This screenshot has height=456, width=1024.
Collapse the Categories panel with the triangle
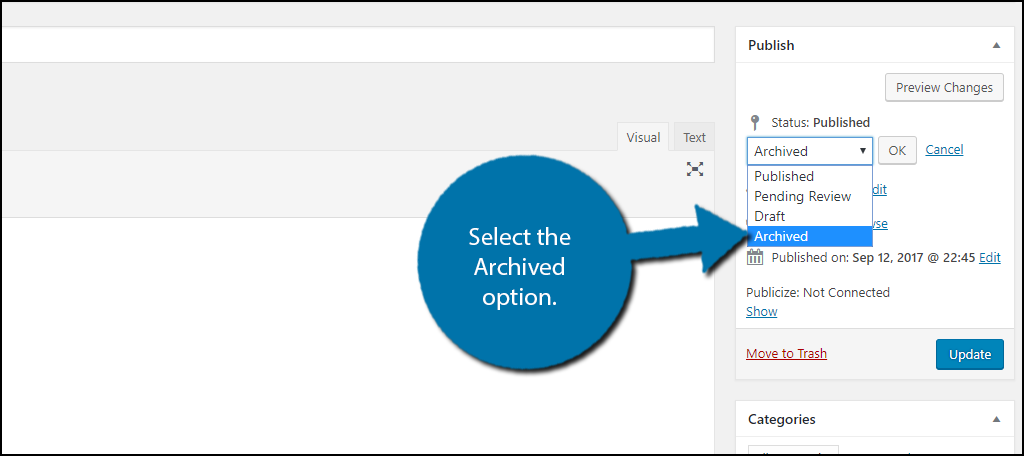click(996, 419)
